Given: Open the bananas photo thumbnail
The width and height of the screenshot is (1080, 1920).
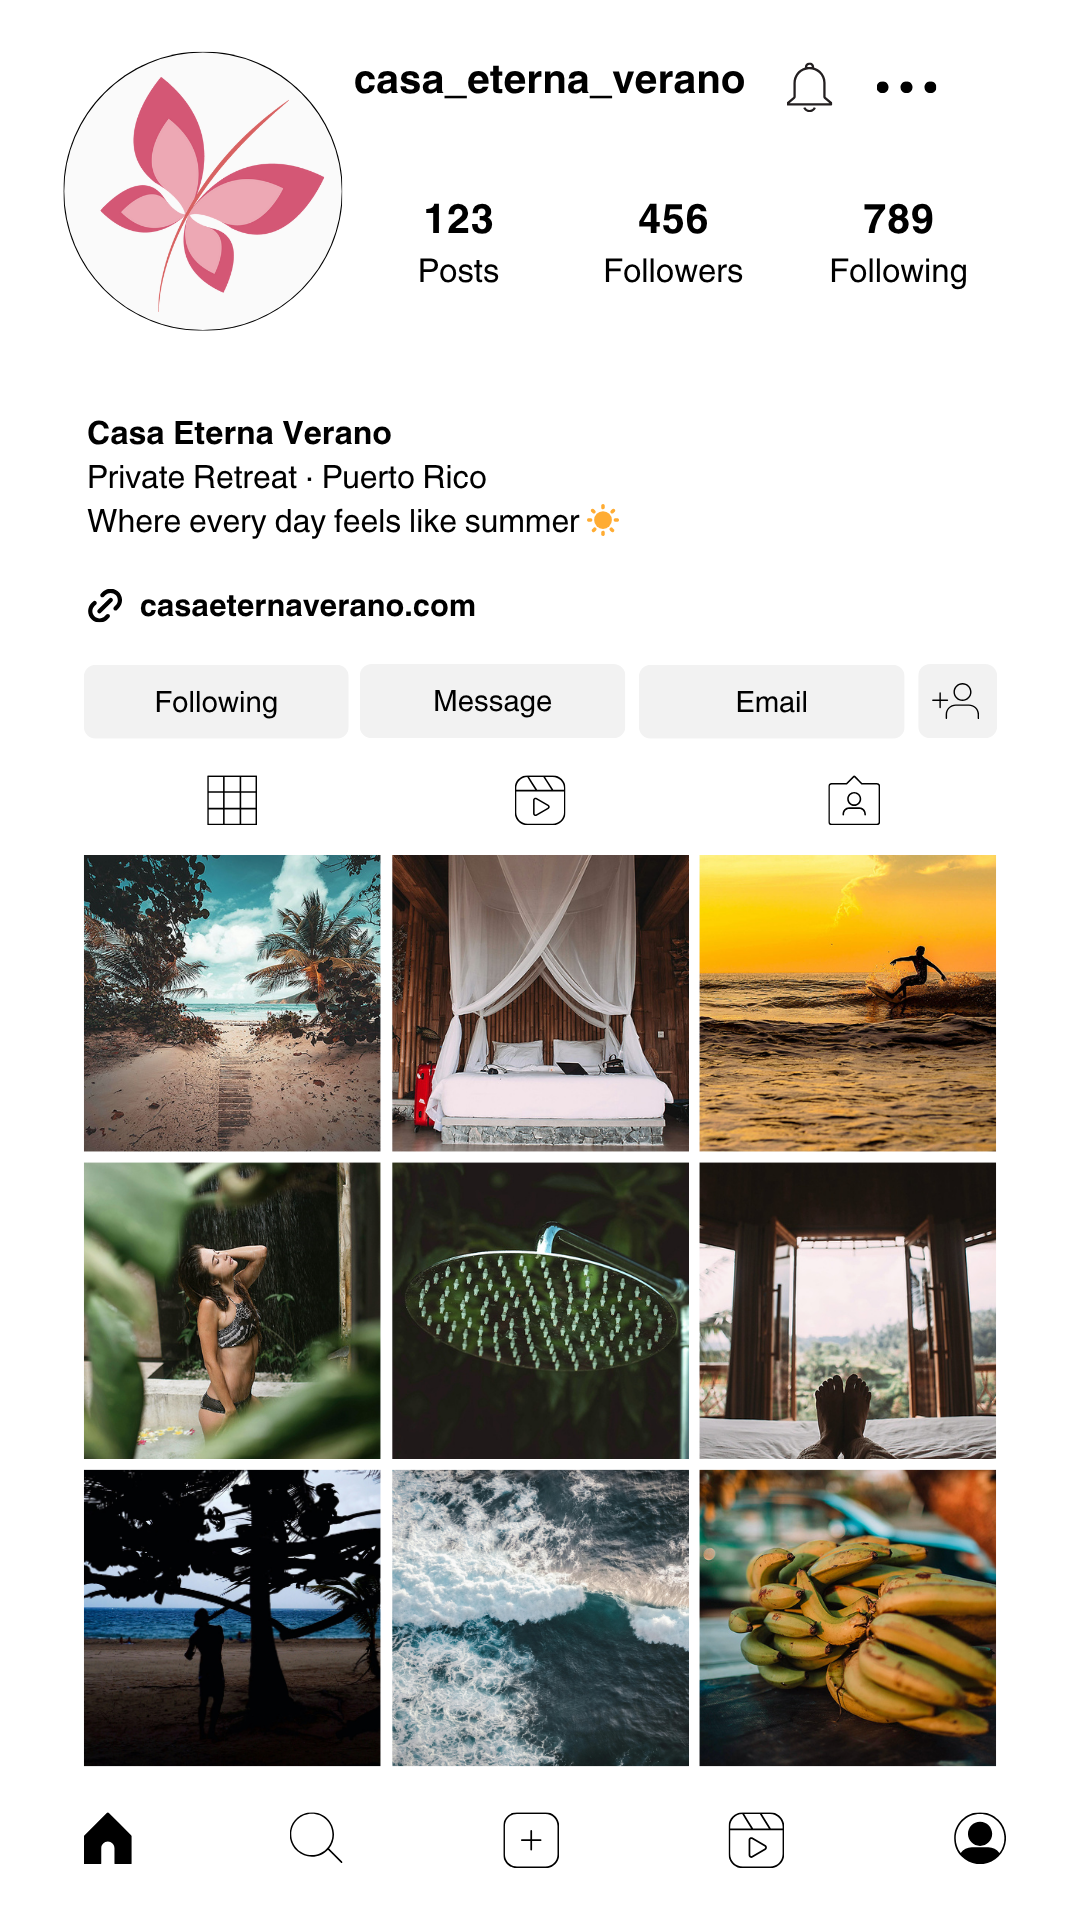Looking at the screenshot, I should [x=848, y=1618].
